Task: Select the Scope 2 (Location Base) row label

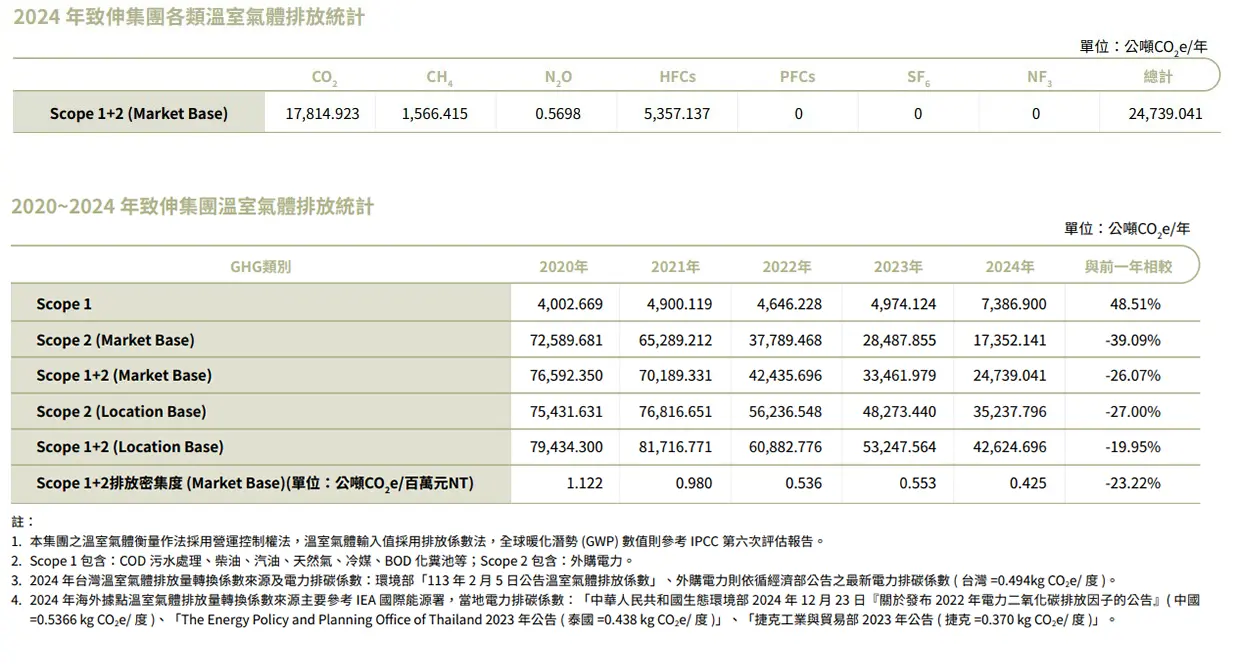Action: click(121, 412)
